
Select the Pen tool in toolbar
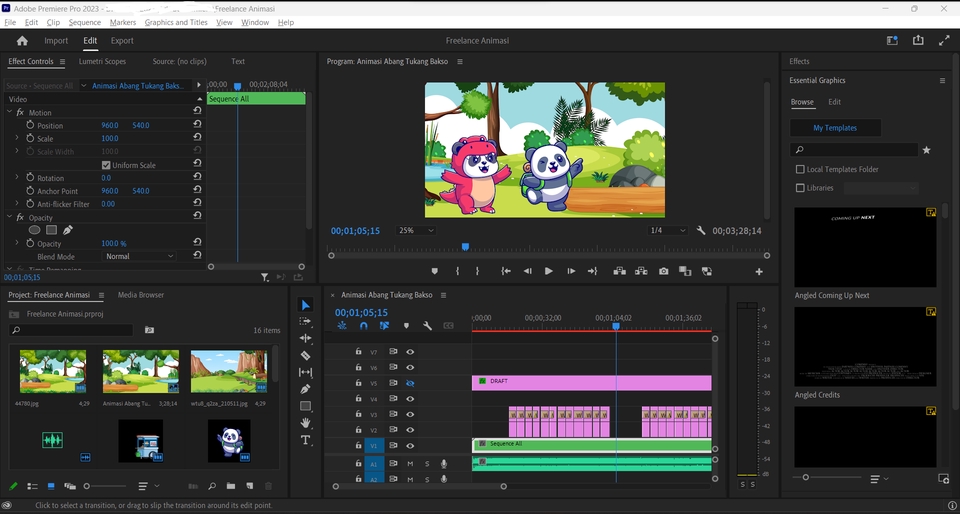point(305,389)
